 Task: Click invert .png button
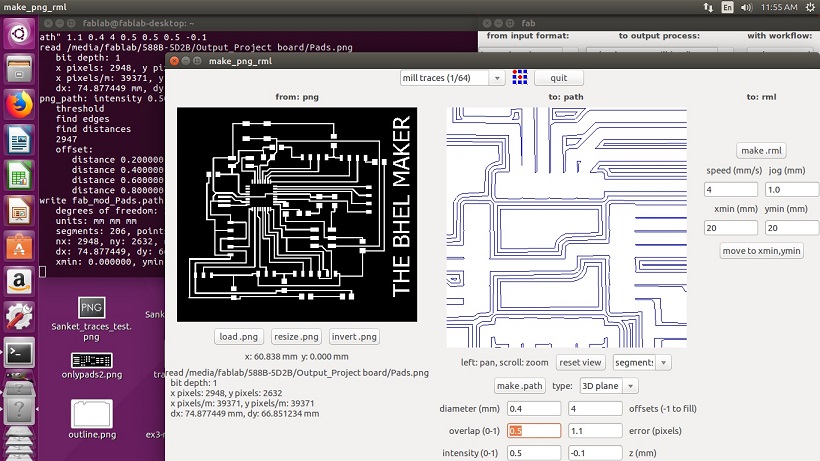point(354,337)
